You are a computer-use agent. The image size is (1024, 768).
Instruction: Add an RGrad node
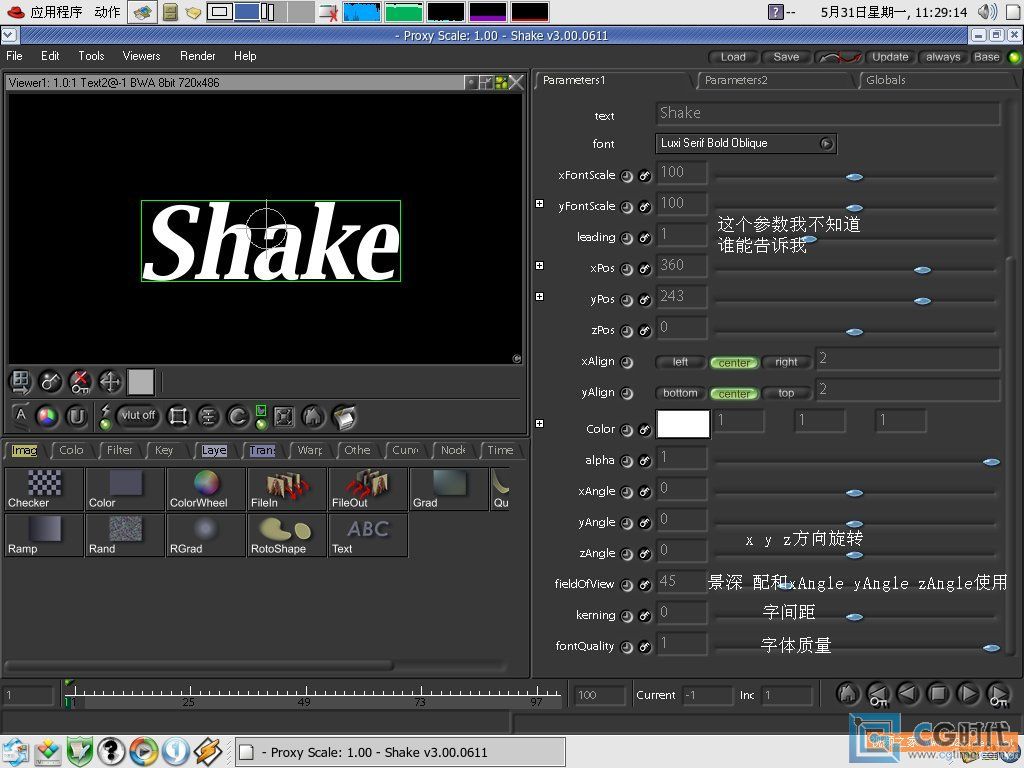(206, 535)
